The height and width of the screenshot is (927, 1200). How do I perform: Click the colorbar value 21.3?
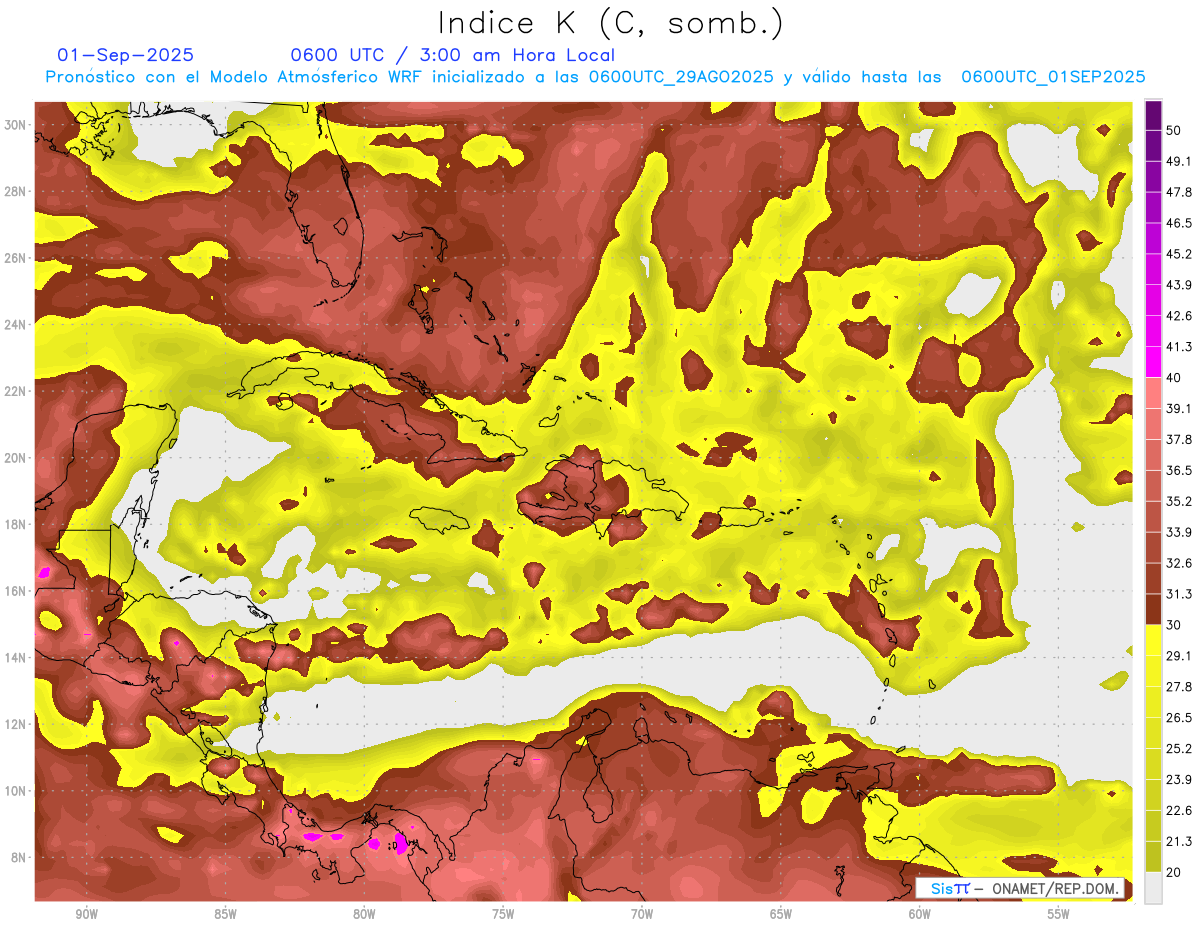click(x=1178, y=842)
